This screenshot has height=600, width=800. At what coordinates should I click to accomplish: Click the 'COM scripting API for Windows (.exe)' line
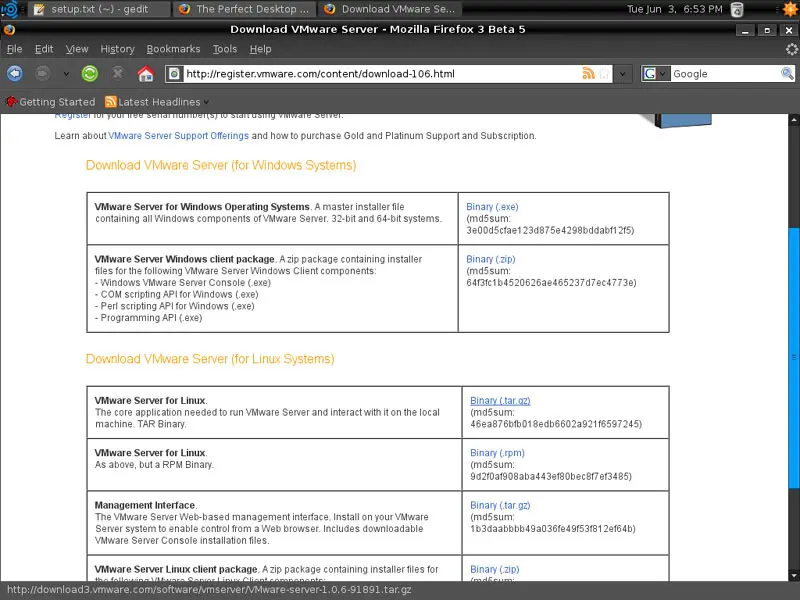(177, 294)
